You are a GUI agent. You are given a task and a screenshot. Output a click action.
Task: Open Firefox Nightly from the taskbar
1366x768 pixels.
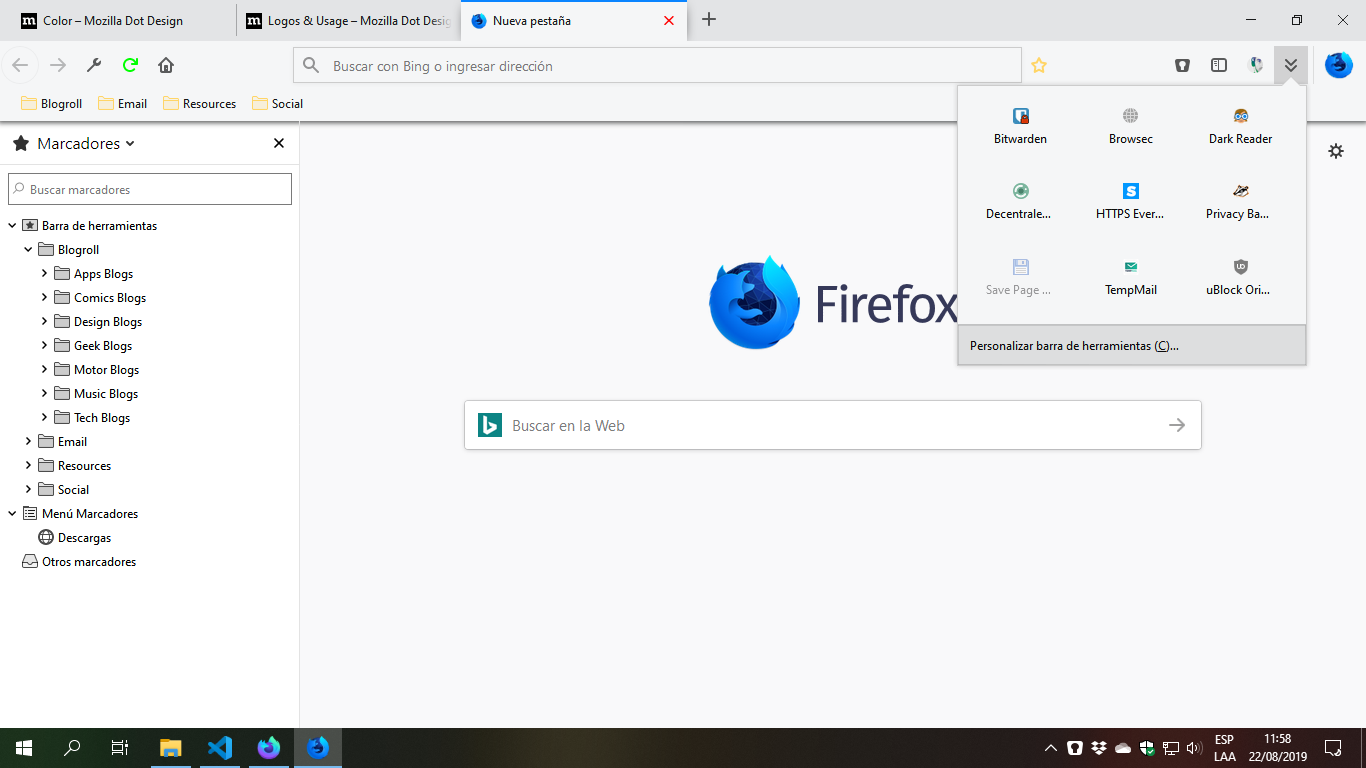(269, 748)
